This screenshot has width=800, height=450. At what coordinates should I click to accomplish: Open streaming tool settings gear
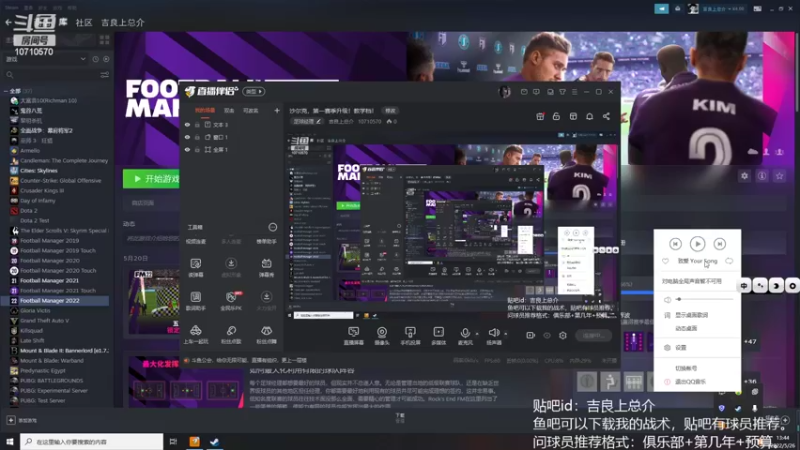pos(562,335)
